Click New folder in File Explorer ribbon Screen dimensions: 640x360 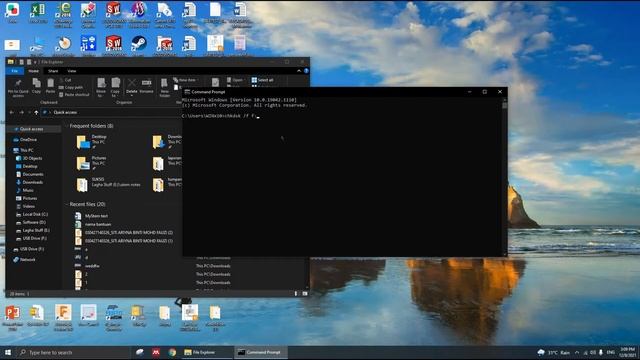164,88
